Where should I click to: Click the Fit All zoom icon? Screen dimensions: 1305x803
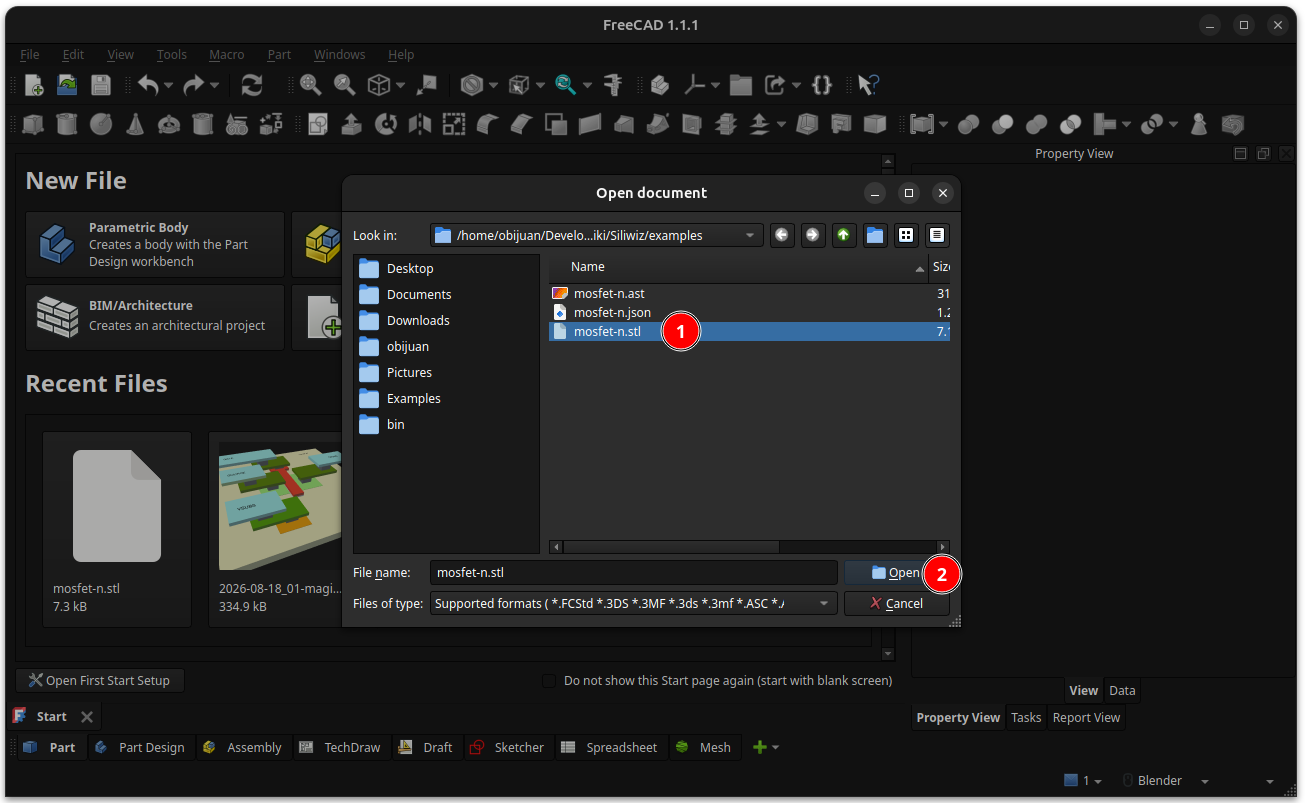click(311, 86)
